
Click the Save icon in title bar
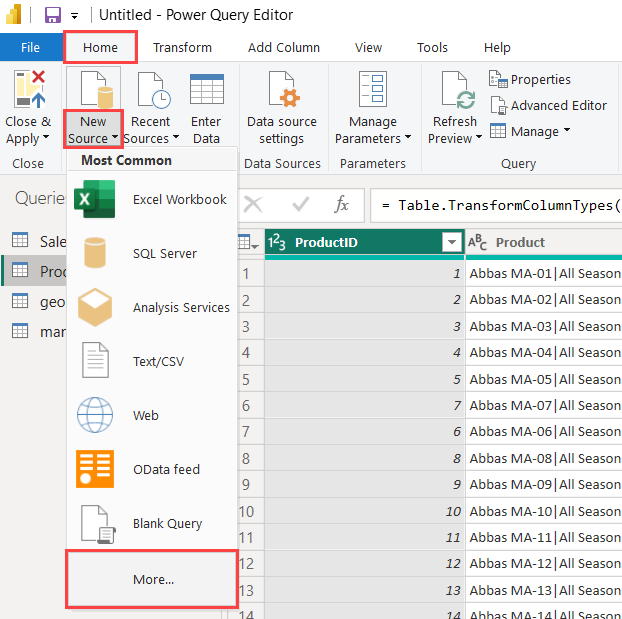pos(53,15)
